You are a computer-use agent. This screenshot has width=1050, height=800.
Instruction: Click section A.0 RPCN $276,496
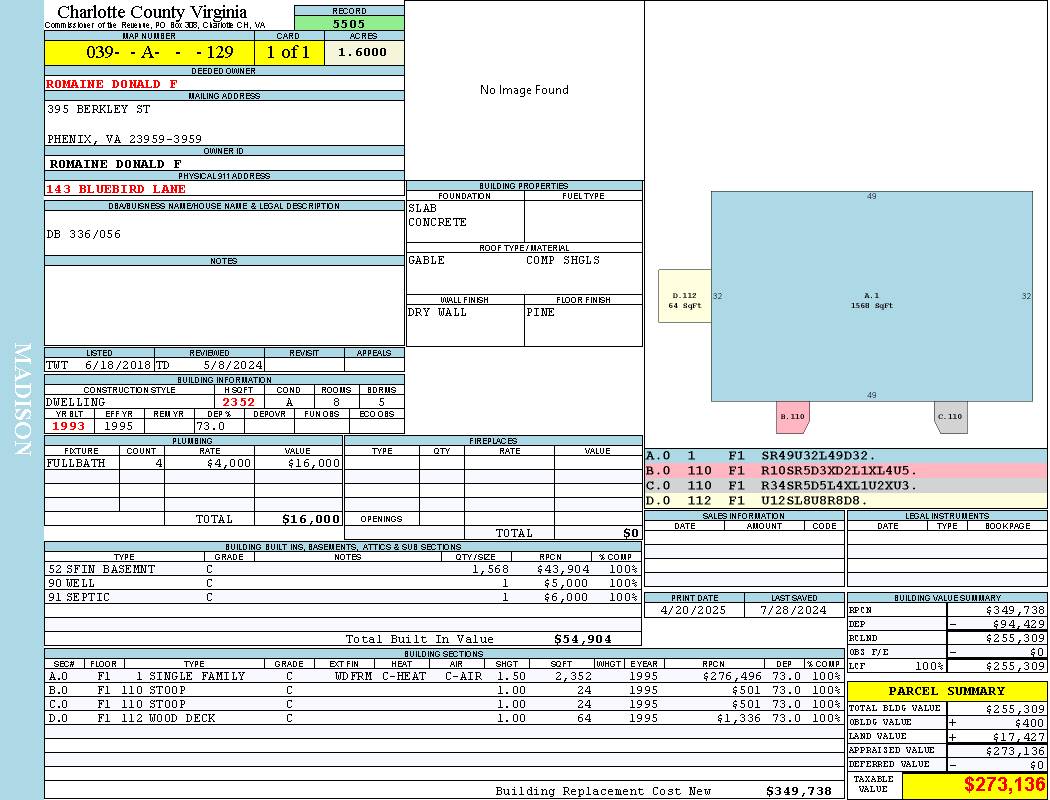[731, 676]
